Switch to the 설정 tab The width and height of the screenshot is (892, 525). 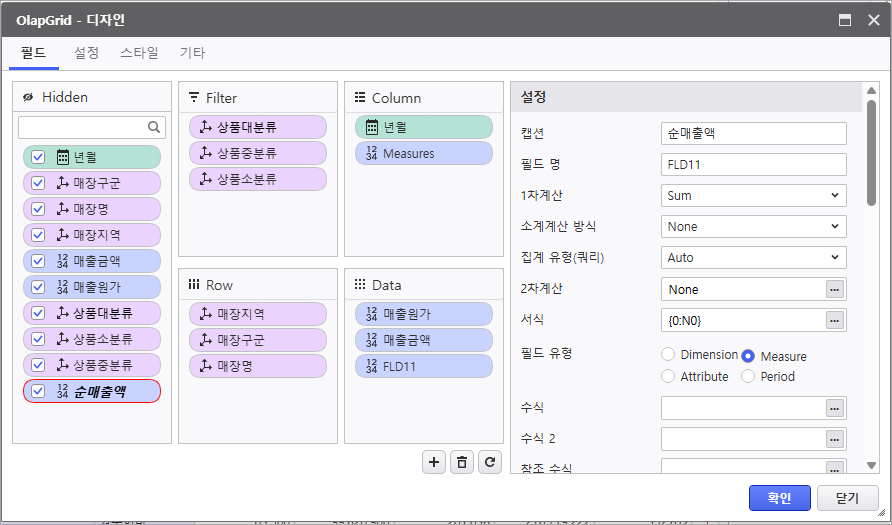click(x=86, y=53)
